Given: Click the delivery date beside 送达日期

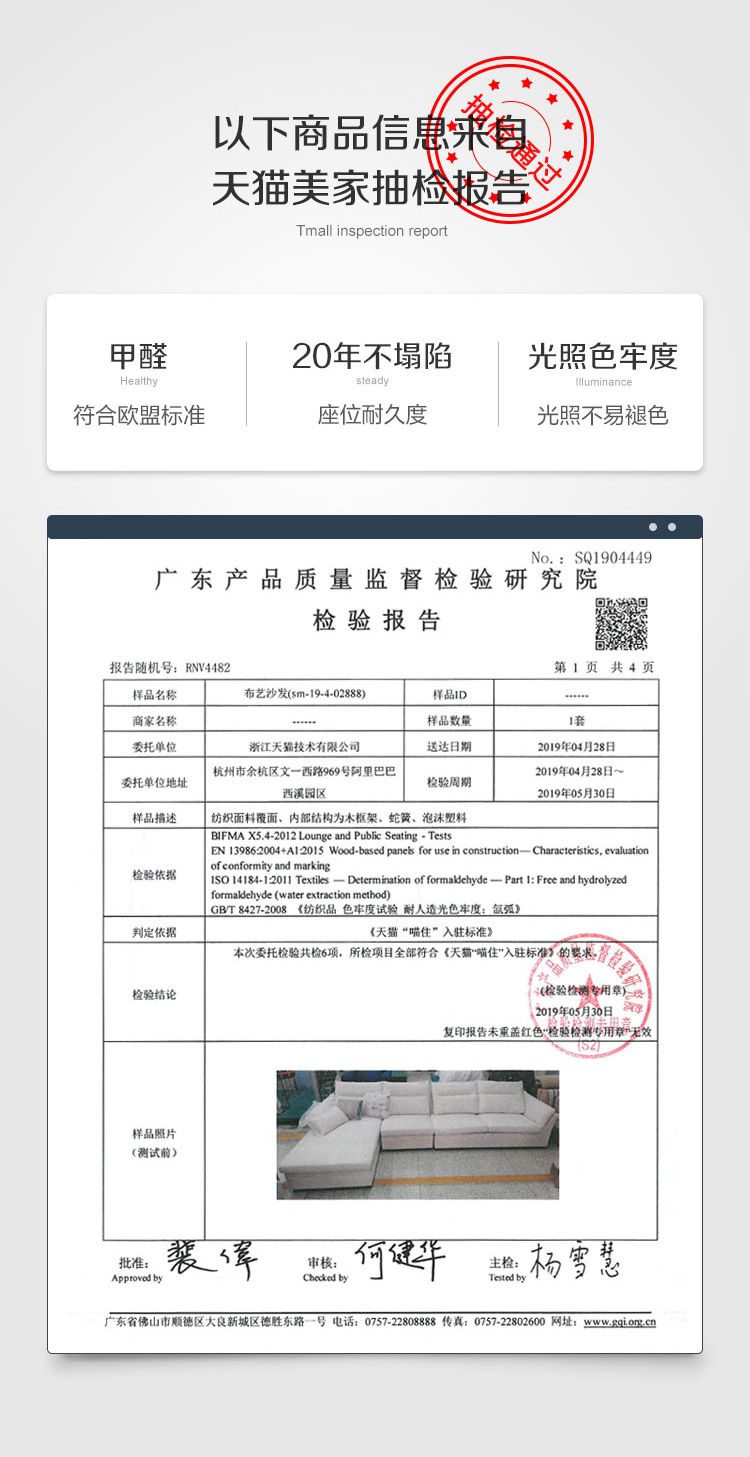Looking at the screenshot, I should click(x=577, y=746).
